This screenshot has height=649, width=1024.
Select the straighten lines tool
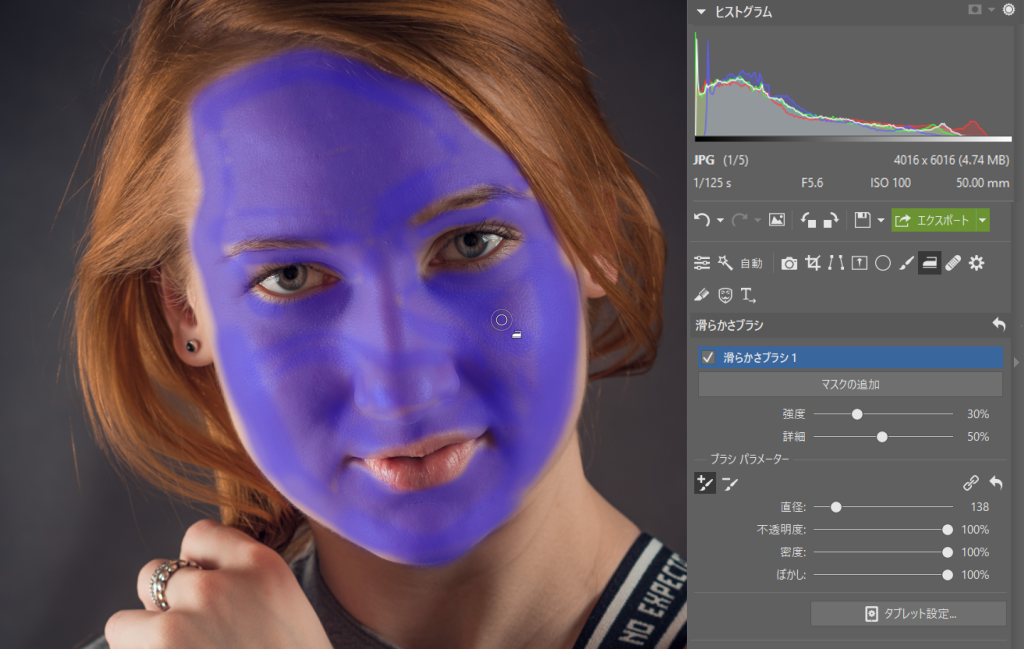(x=836, y=263)
